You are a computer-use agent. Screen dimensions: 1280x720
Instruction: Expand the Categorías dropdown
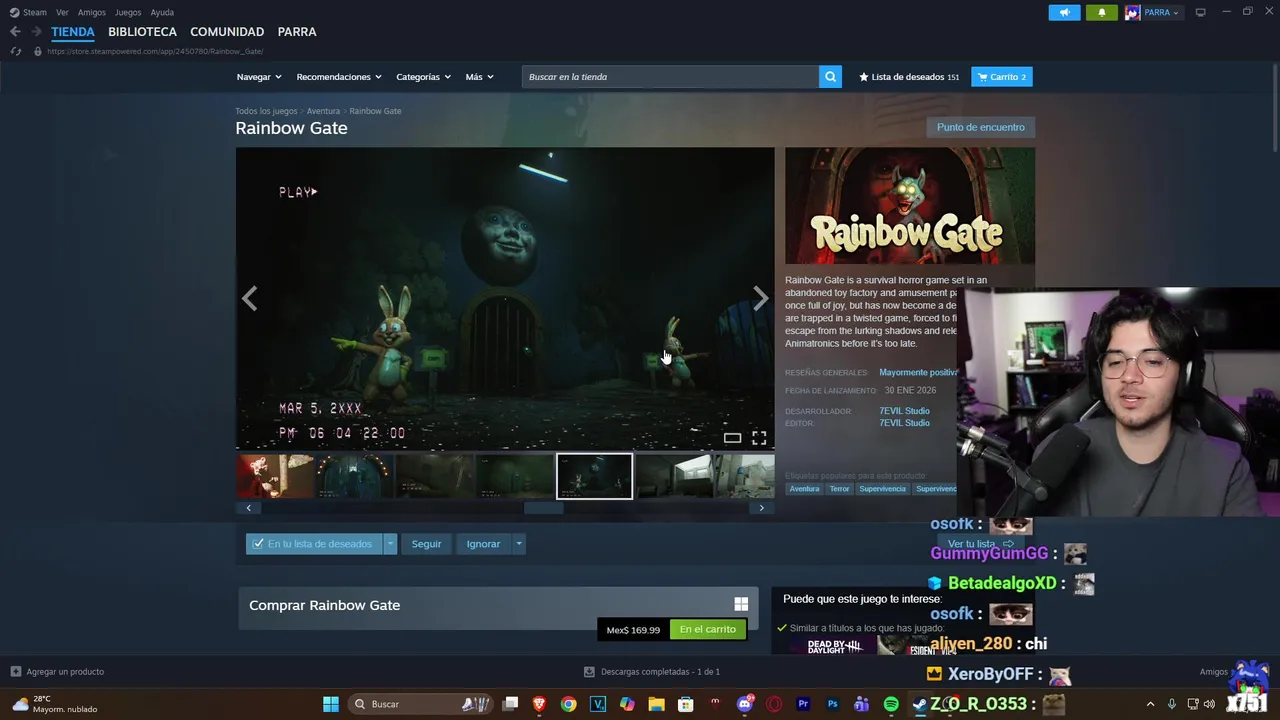[x=423, y=77]
